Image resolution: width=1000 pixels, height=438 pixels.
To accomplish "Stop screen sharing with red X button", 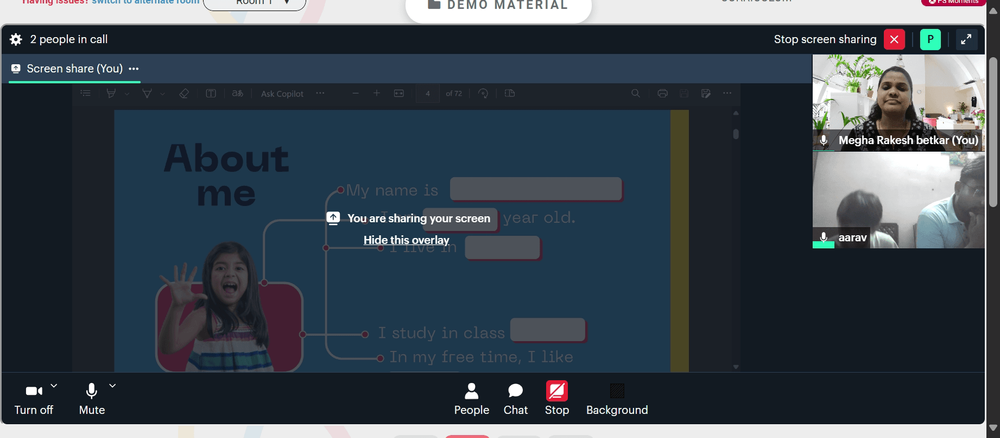I will pos(894,40).
